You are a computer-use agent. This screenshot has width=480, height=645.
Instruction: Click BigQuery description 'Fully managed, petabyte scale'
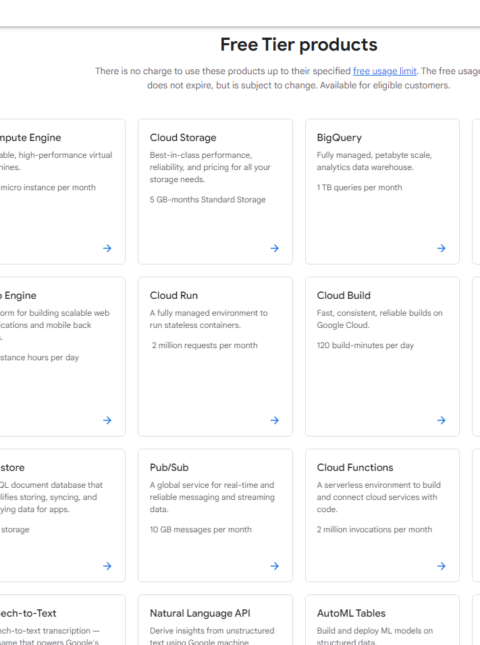tap(374, 155)
